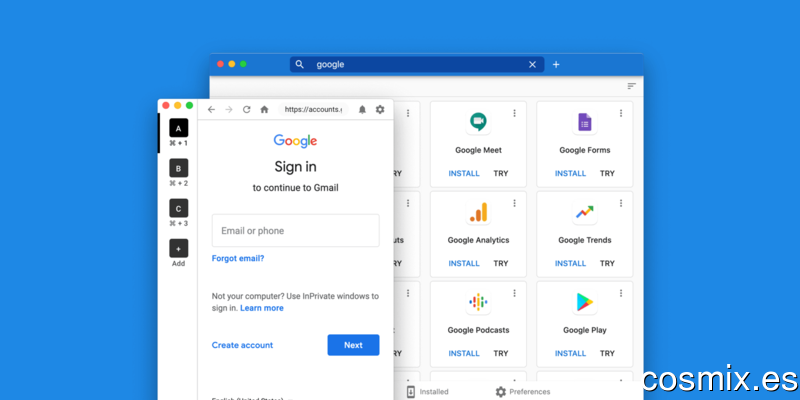Click the Google Meet app icon

click(x=478, y=122)
